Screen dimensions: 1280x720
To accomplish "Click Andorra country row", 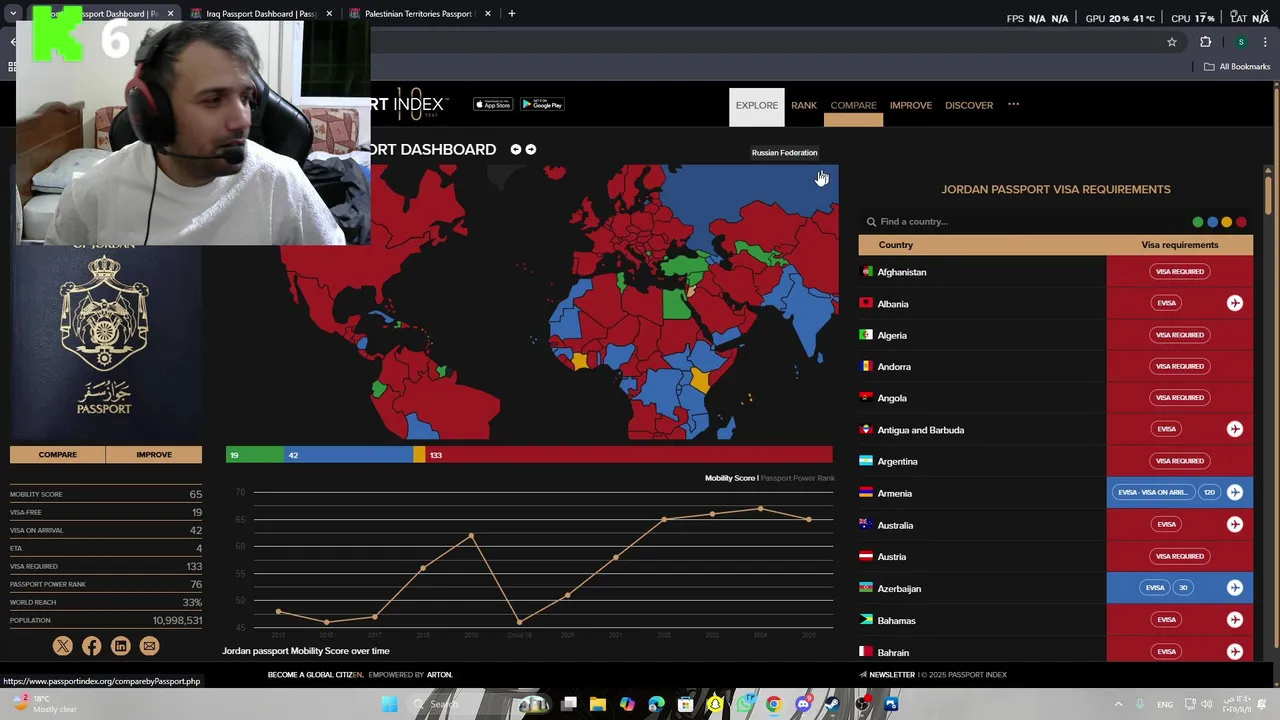I will [1055, 366].
